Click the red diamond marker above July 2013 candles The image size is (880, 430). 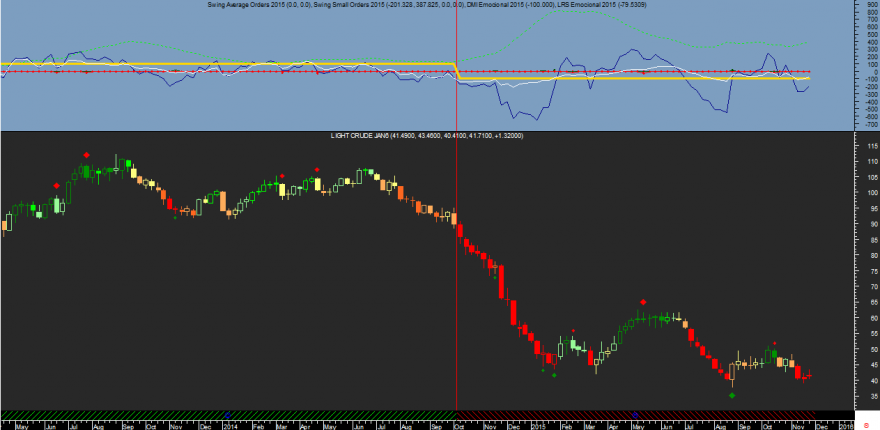pyautogui.click(x=86, y=155)
